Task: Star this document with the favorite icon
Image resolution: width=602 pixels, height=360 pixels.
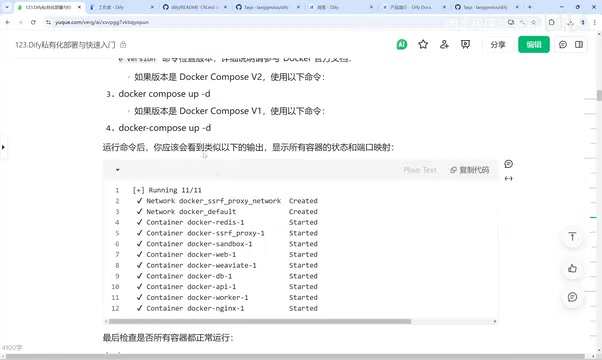Action: pyautogui.click(x=423, y=45)
